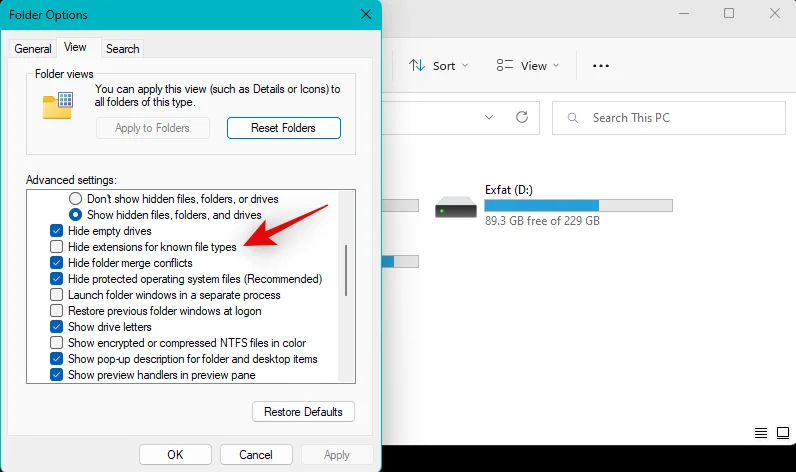The width and height of the screenshot is (796, 472).
Task: Click the magnifier icon in Search This PC
Action: [x=573, y=118]
